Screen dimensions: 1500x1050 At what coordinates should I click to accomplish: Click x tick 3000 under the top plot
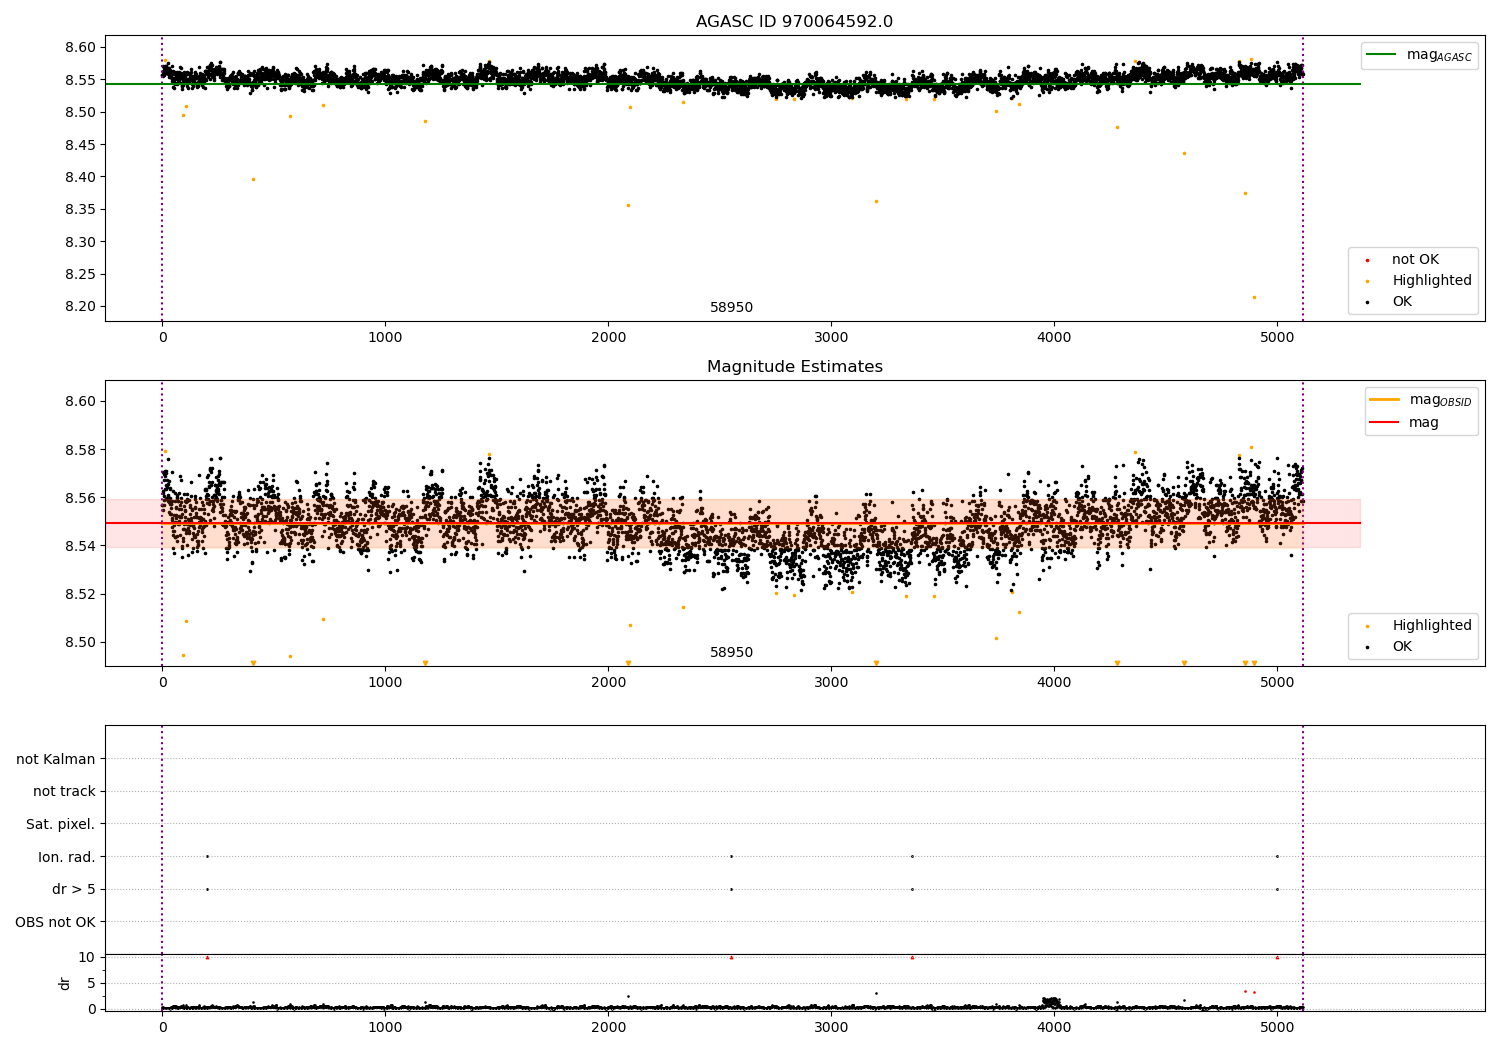831,338
